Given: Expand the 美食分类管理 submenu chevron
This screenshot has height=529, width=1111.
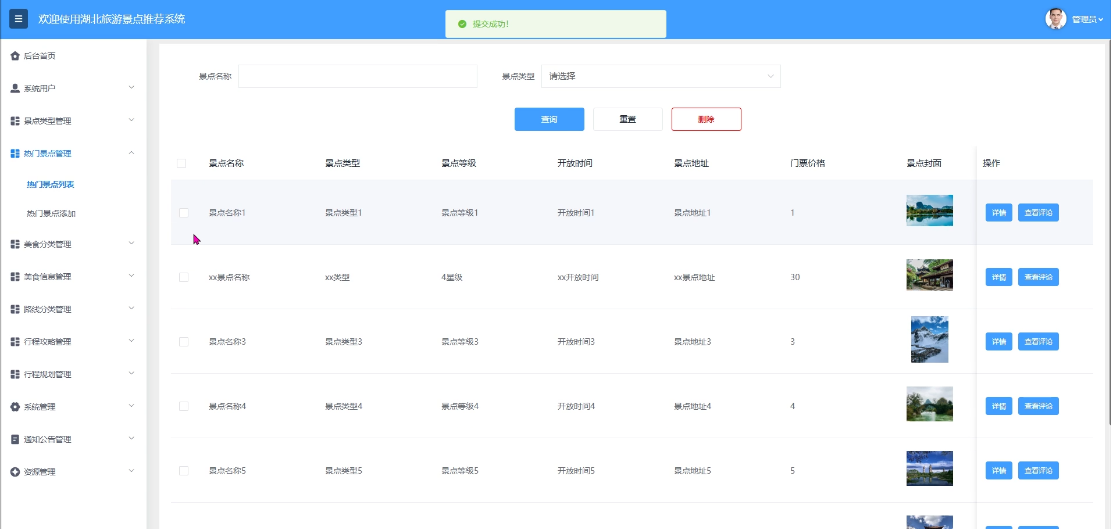Looking at the screenshot, I should [131, 244].
